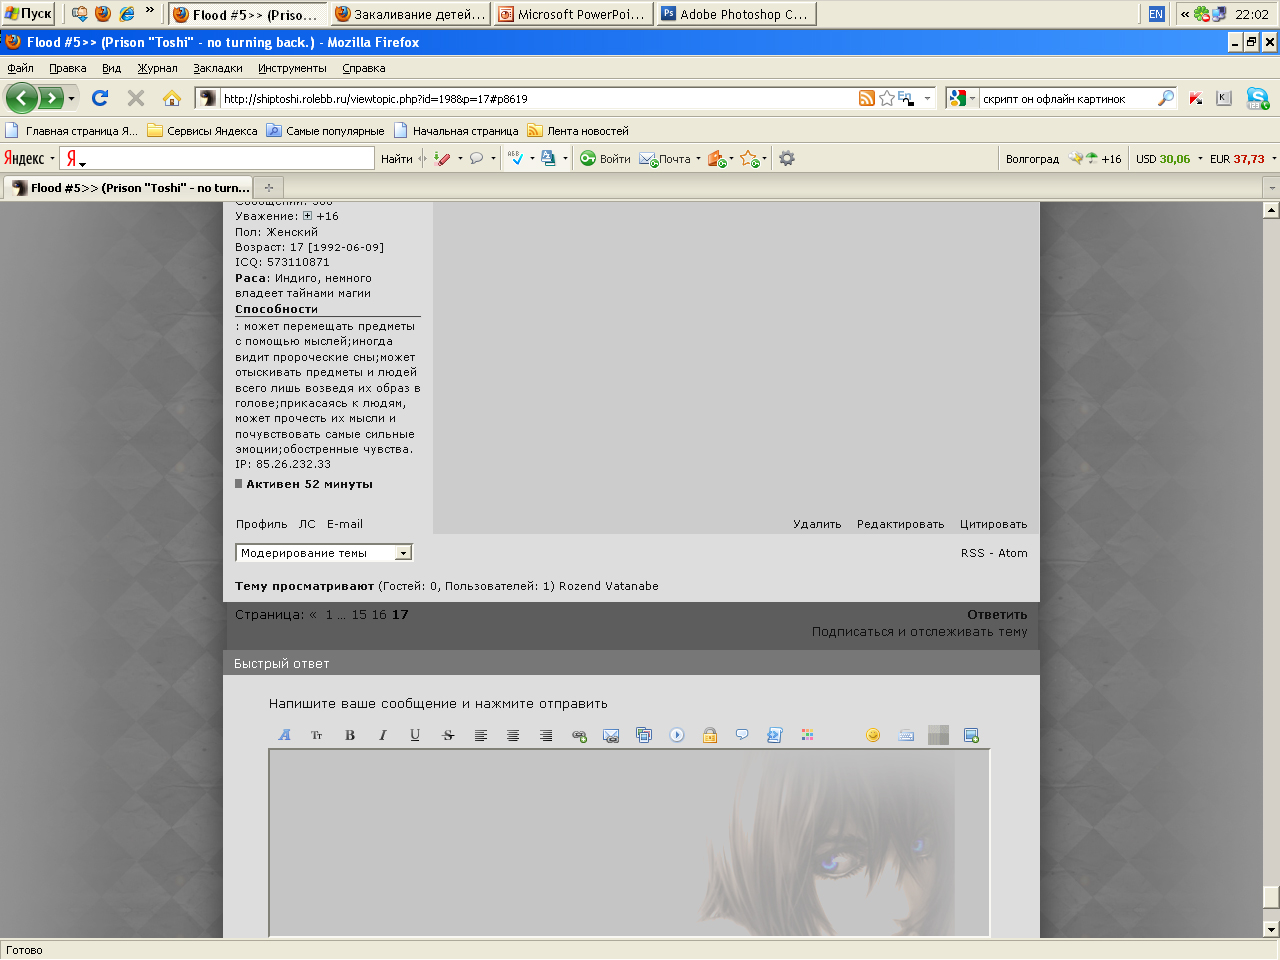
Task: Align message text left
Action: [481, 735]
